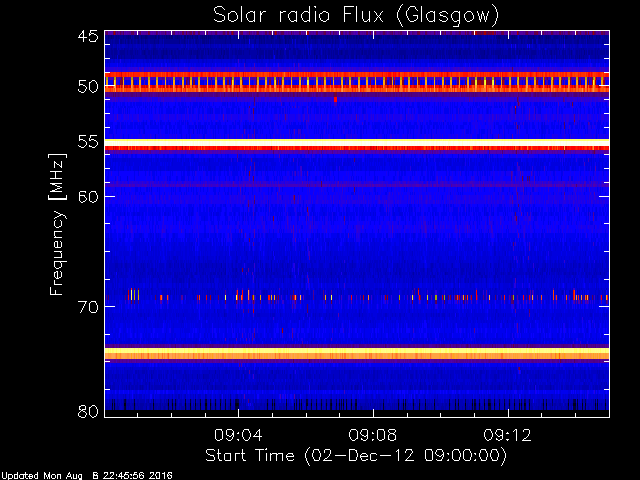
Task: Click the bright white band at 55 MHz
Action: [357, 142]
